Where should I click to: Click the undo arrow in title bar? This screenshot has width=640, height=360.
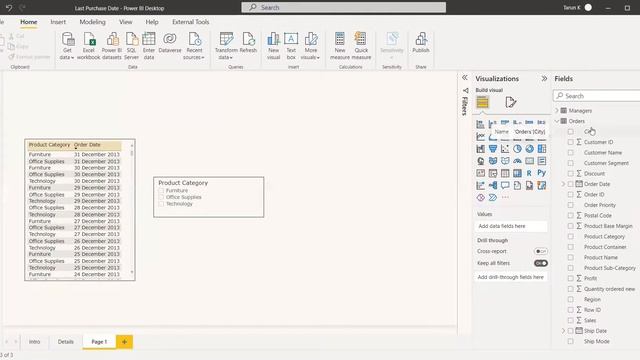9,8
